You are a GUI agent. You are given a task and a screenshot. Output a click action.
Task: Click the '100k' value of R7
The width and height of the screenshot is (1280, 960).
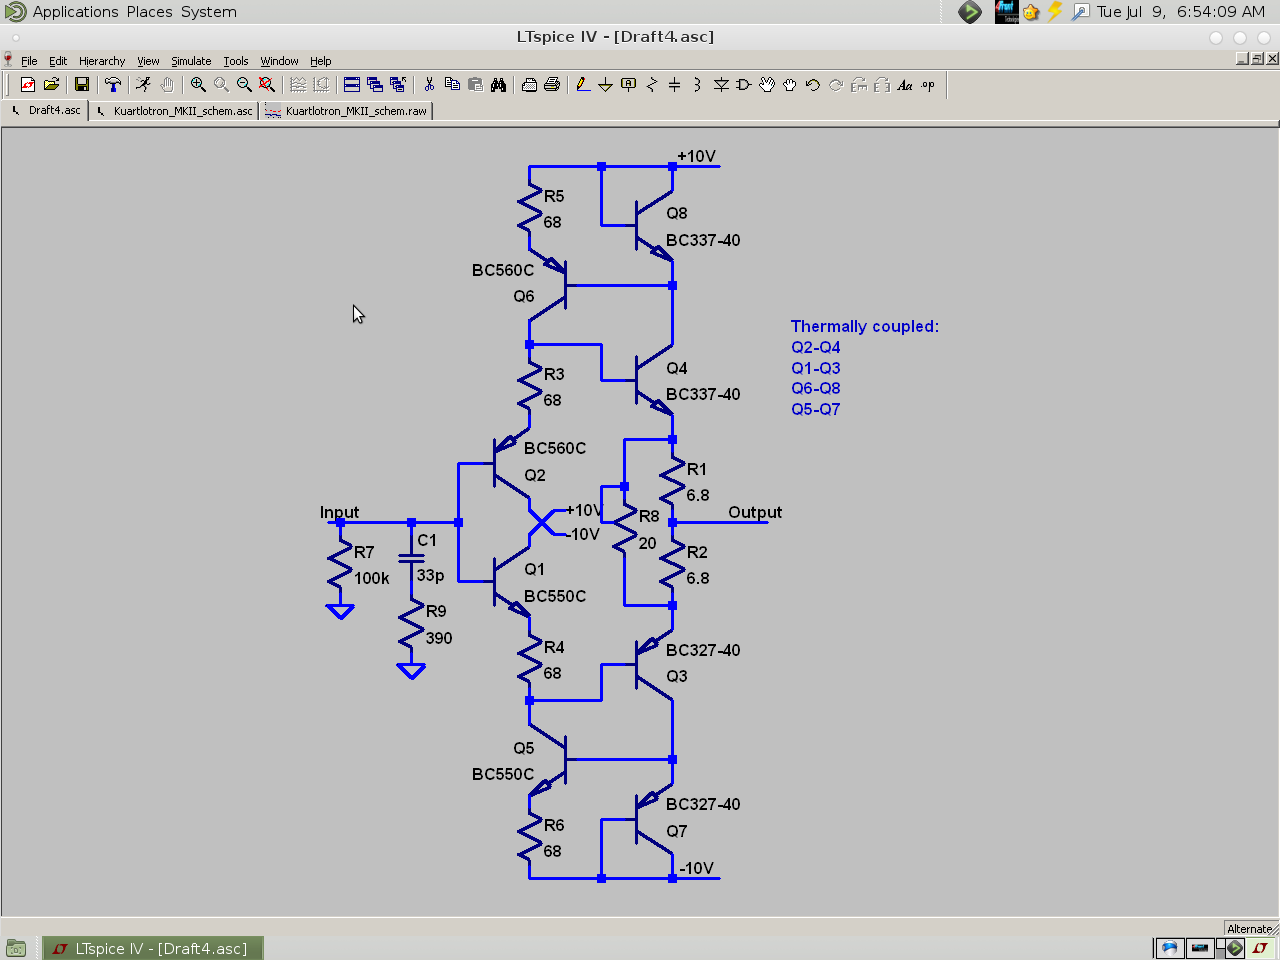[372, 578]
